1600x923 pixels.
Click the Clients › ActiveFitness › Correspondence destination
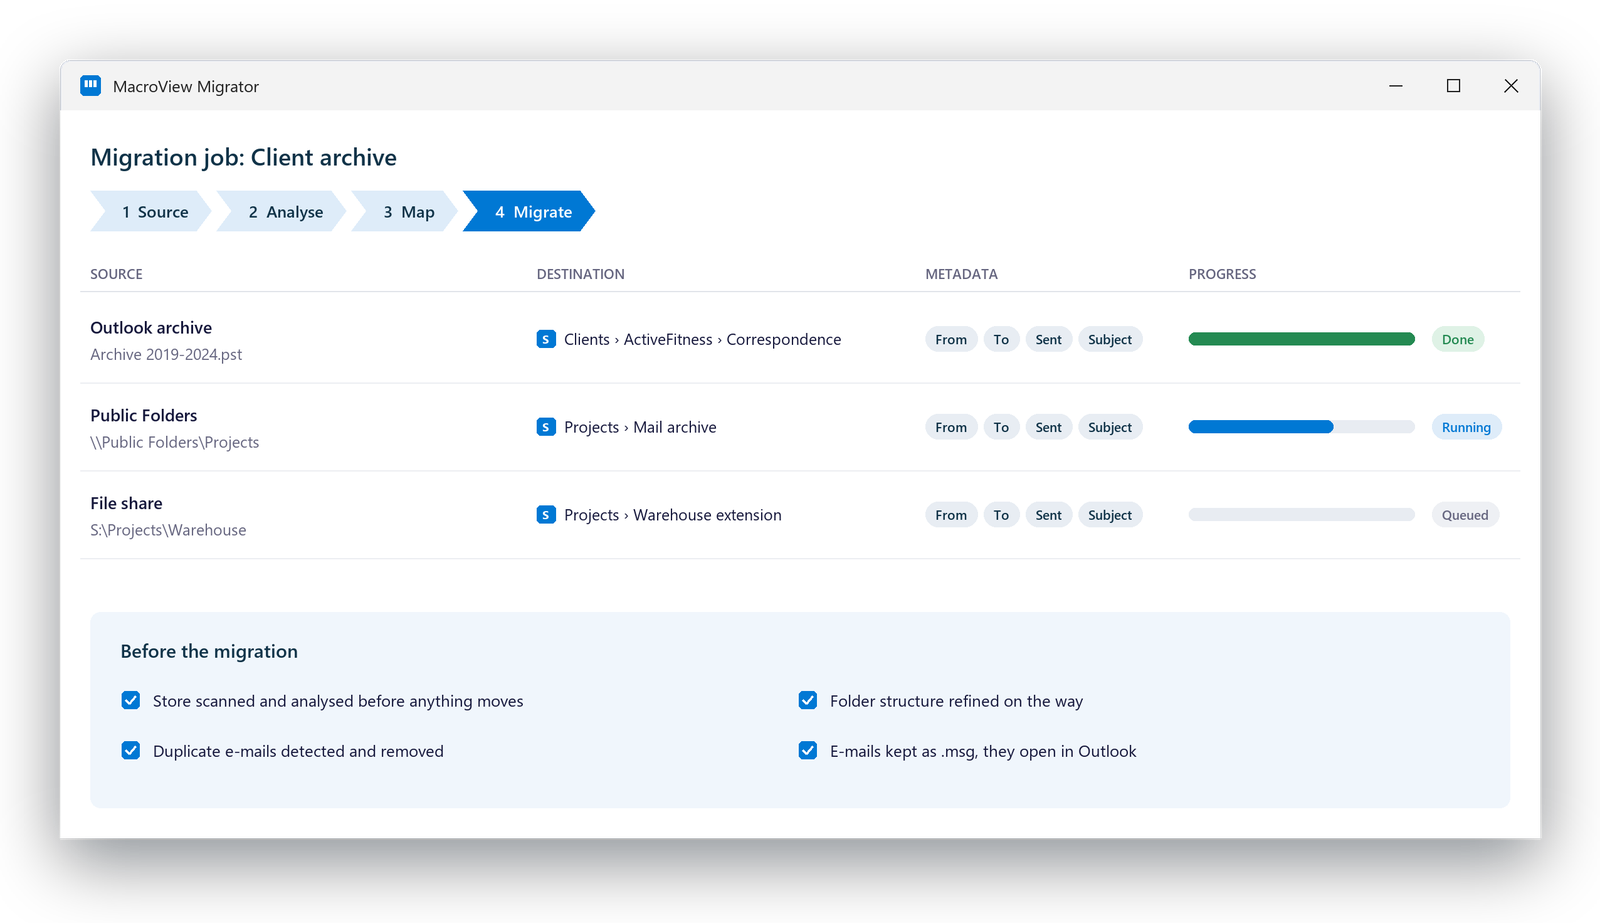(702, 340)
